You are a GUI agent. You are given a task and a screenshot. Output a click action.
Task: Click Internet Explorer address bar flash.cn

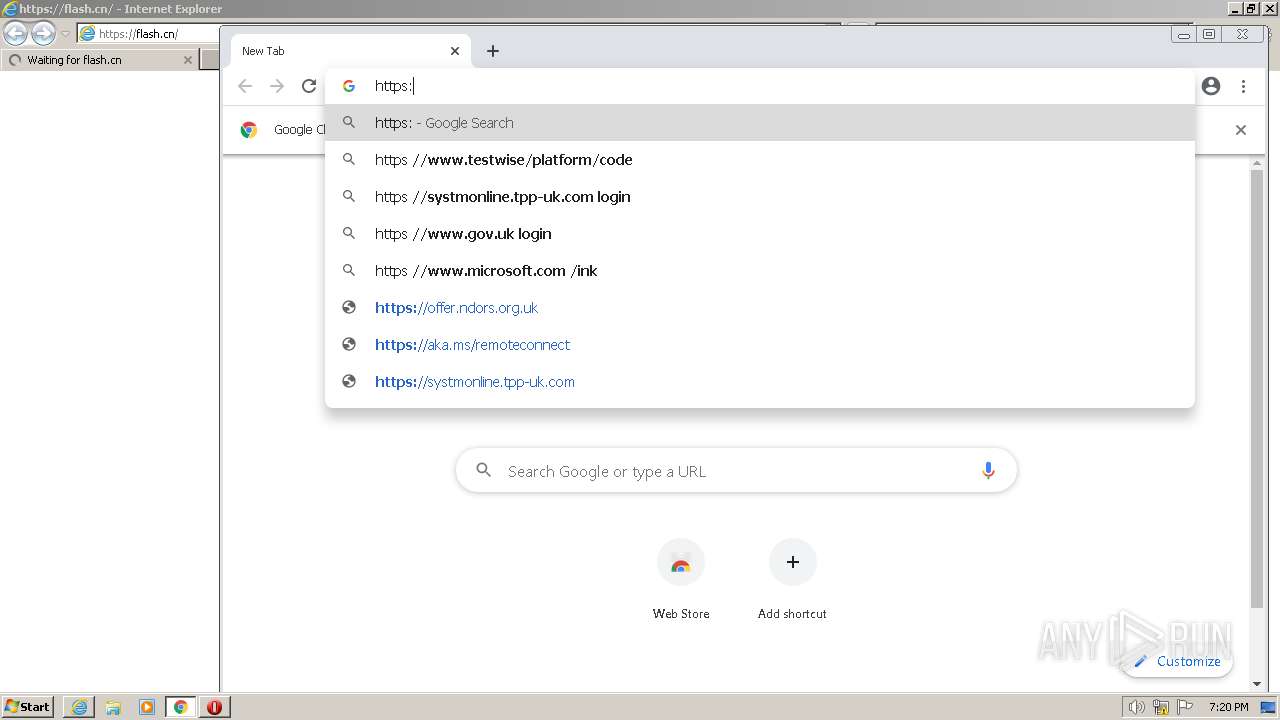pos(150,33)
